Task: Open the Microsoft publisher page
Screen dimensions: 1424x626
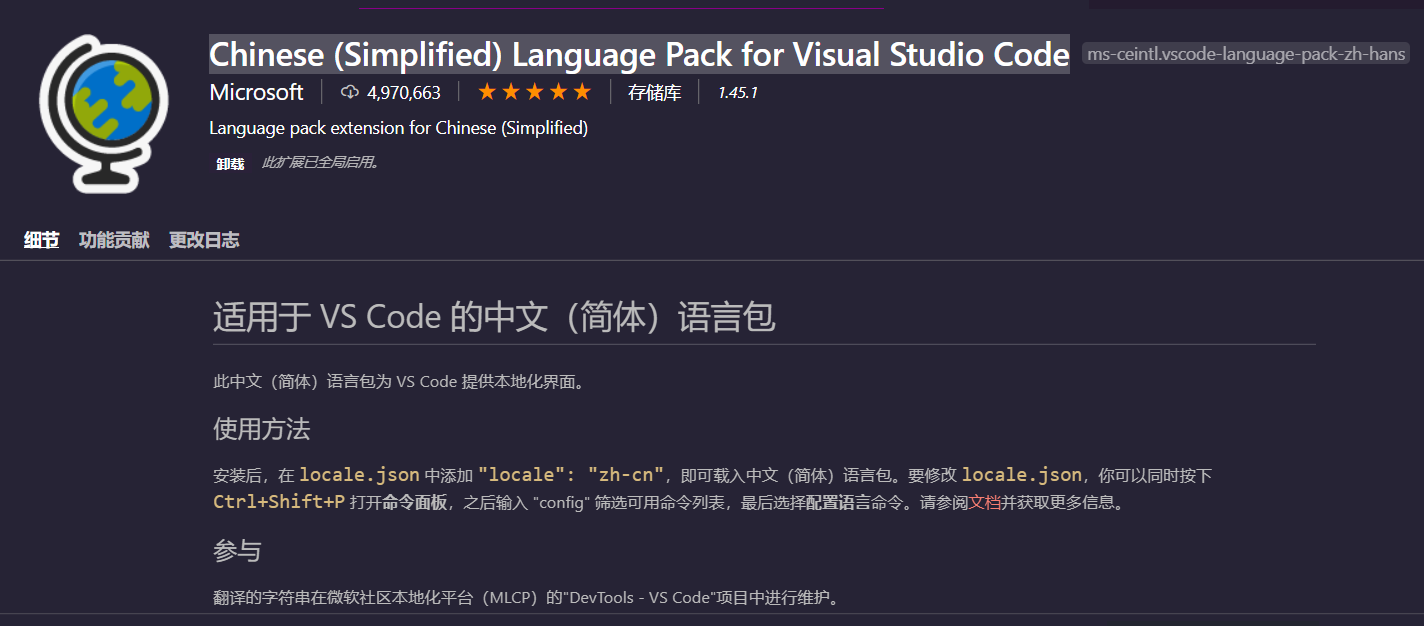Action: click(x=256, y=92)
